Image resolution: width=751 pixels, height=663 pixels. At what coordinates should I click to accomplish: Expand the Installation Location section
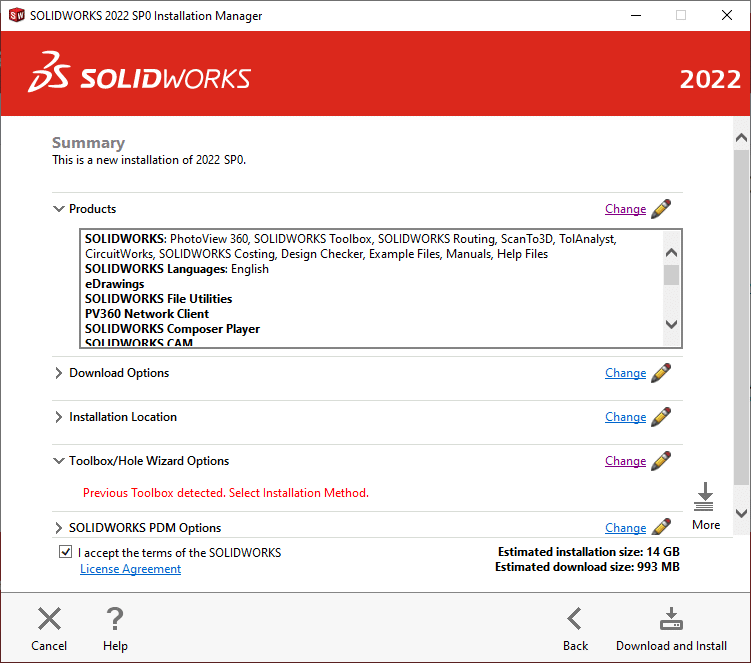tap(58, 417)
